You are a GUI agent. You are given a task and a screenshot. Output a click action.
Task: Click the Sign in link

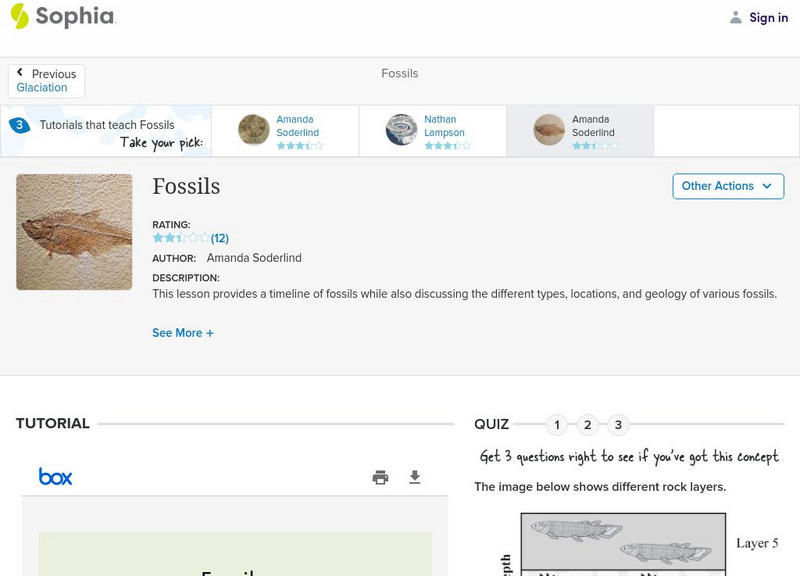tap(768, 17)
